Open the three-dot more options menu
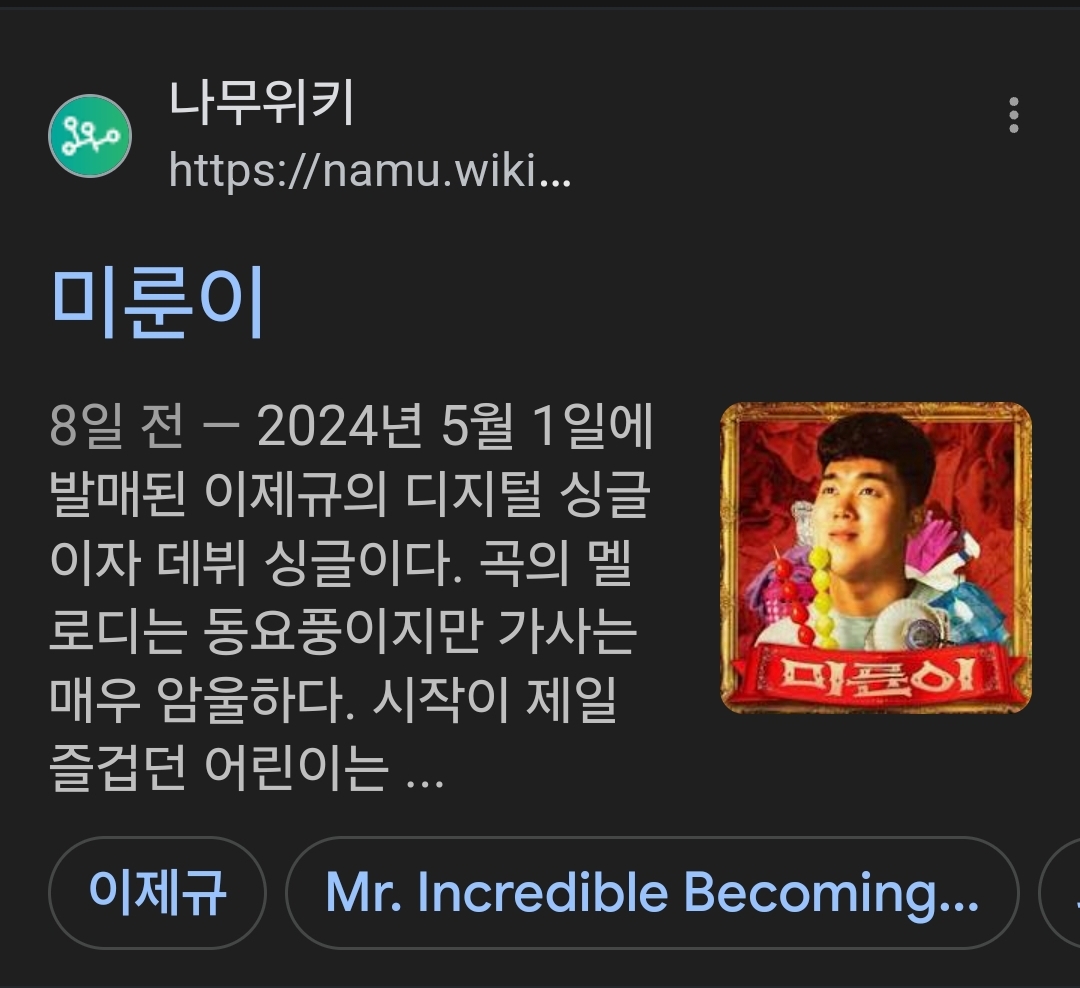 (1013, 115)
